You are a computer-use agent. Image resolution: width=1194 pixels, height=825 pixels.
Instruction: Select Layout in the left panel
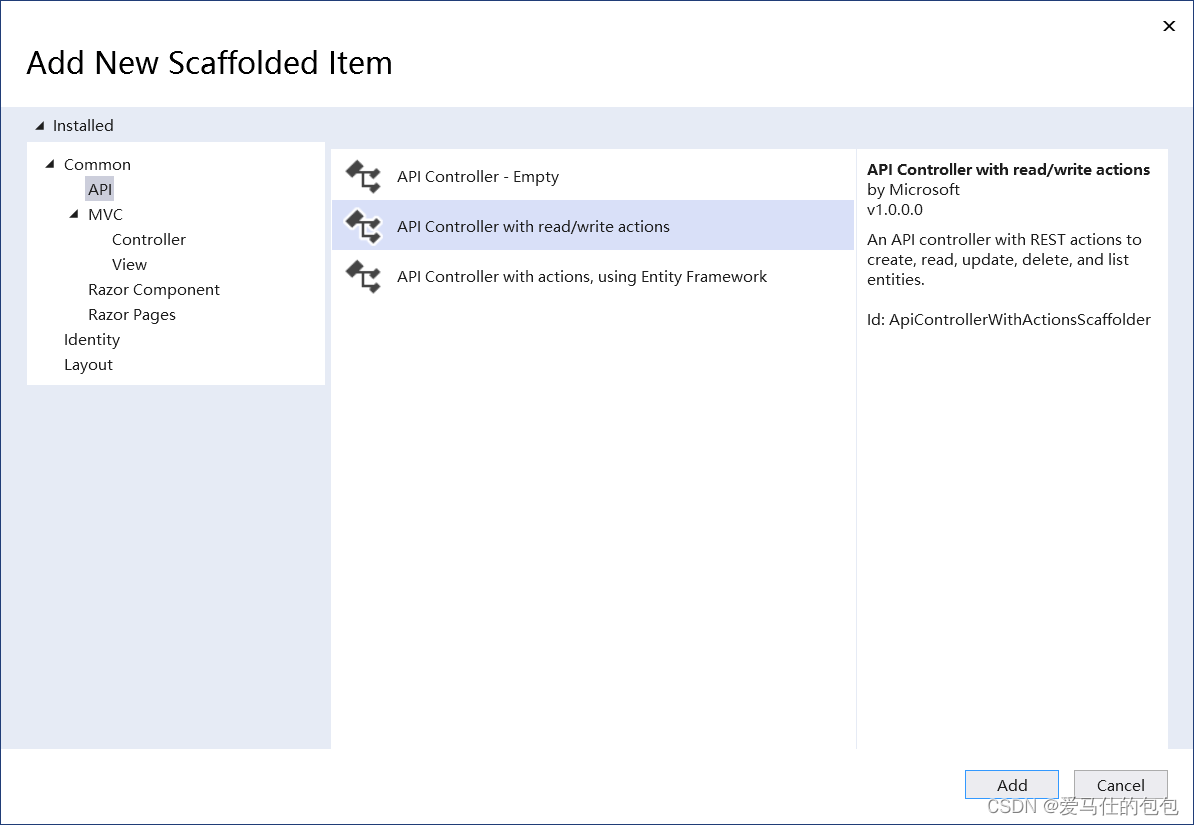tap(88, 364)
